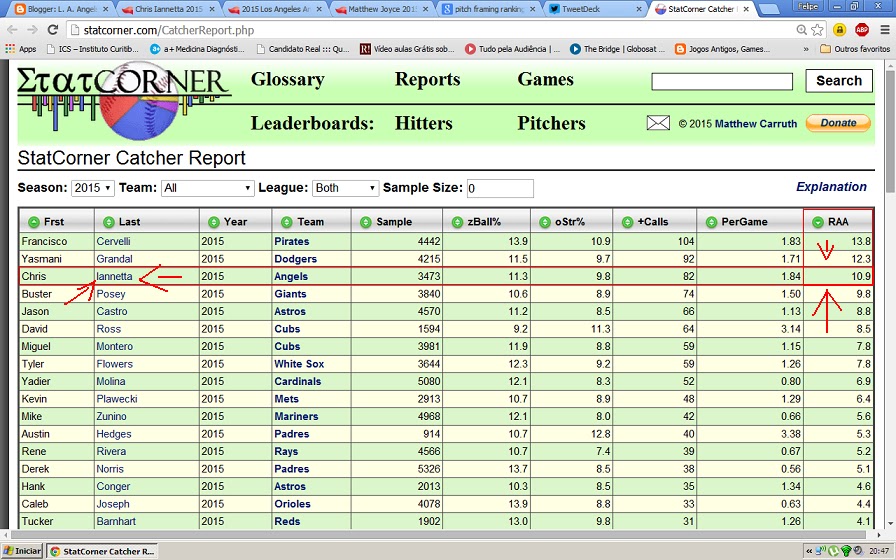Switch to the Blogger tab
The width and height of the screenshot is (896, 560).
pyautogui.click(x=61, y=9)
